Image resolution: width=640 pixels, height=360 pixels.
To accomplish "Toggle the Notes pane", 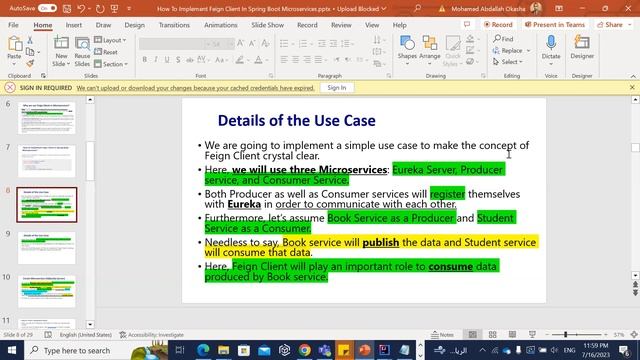I will coord(442,335).
